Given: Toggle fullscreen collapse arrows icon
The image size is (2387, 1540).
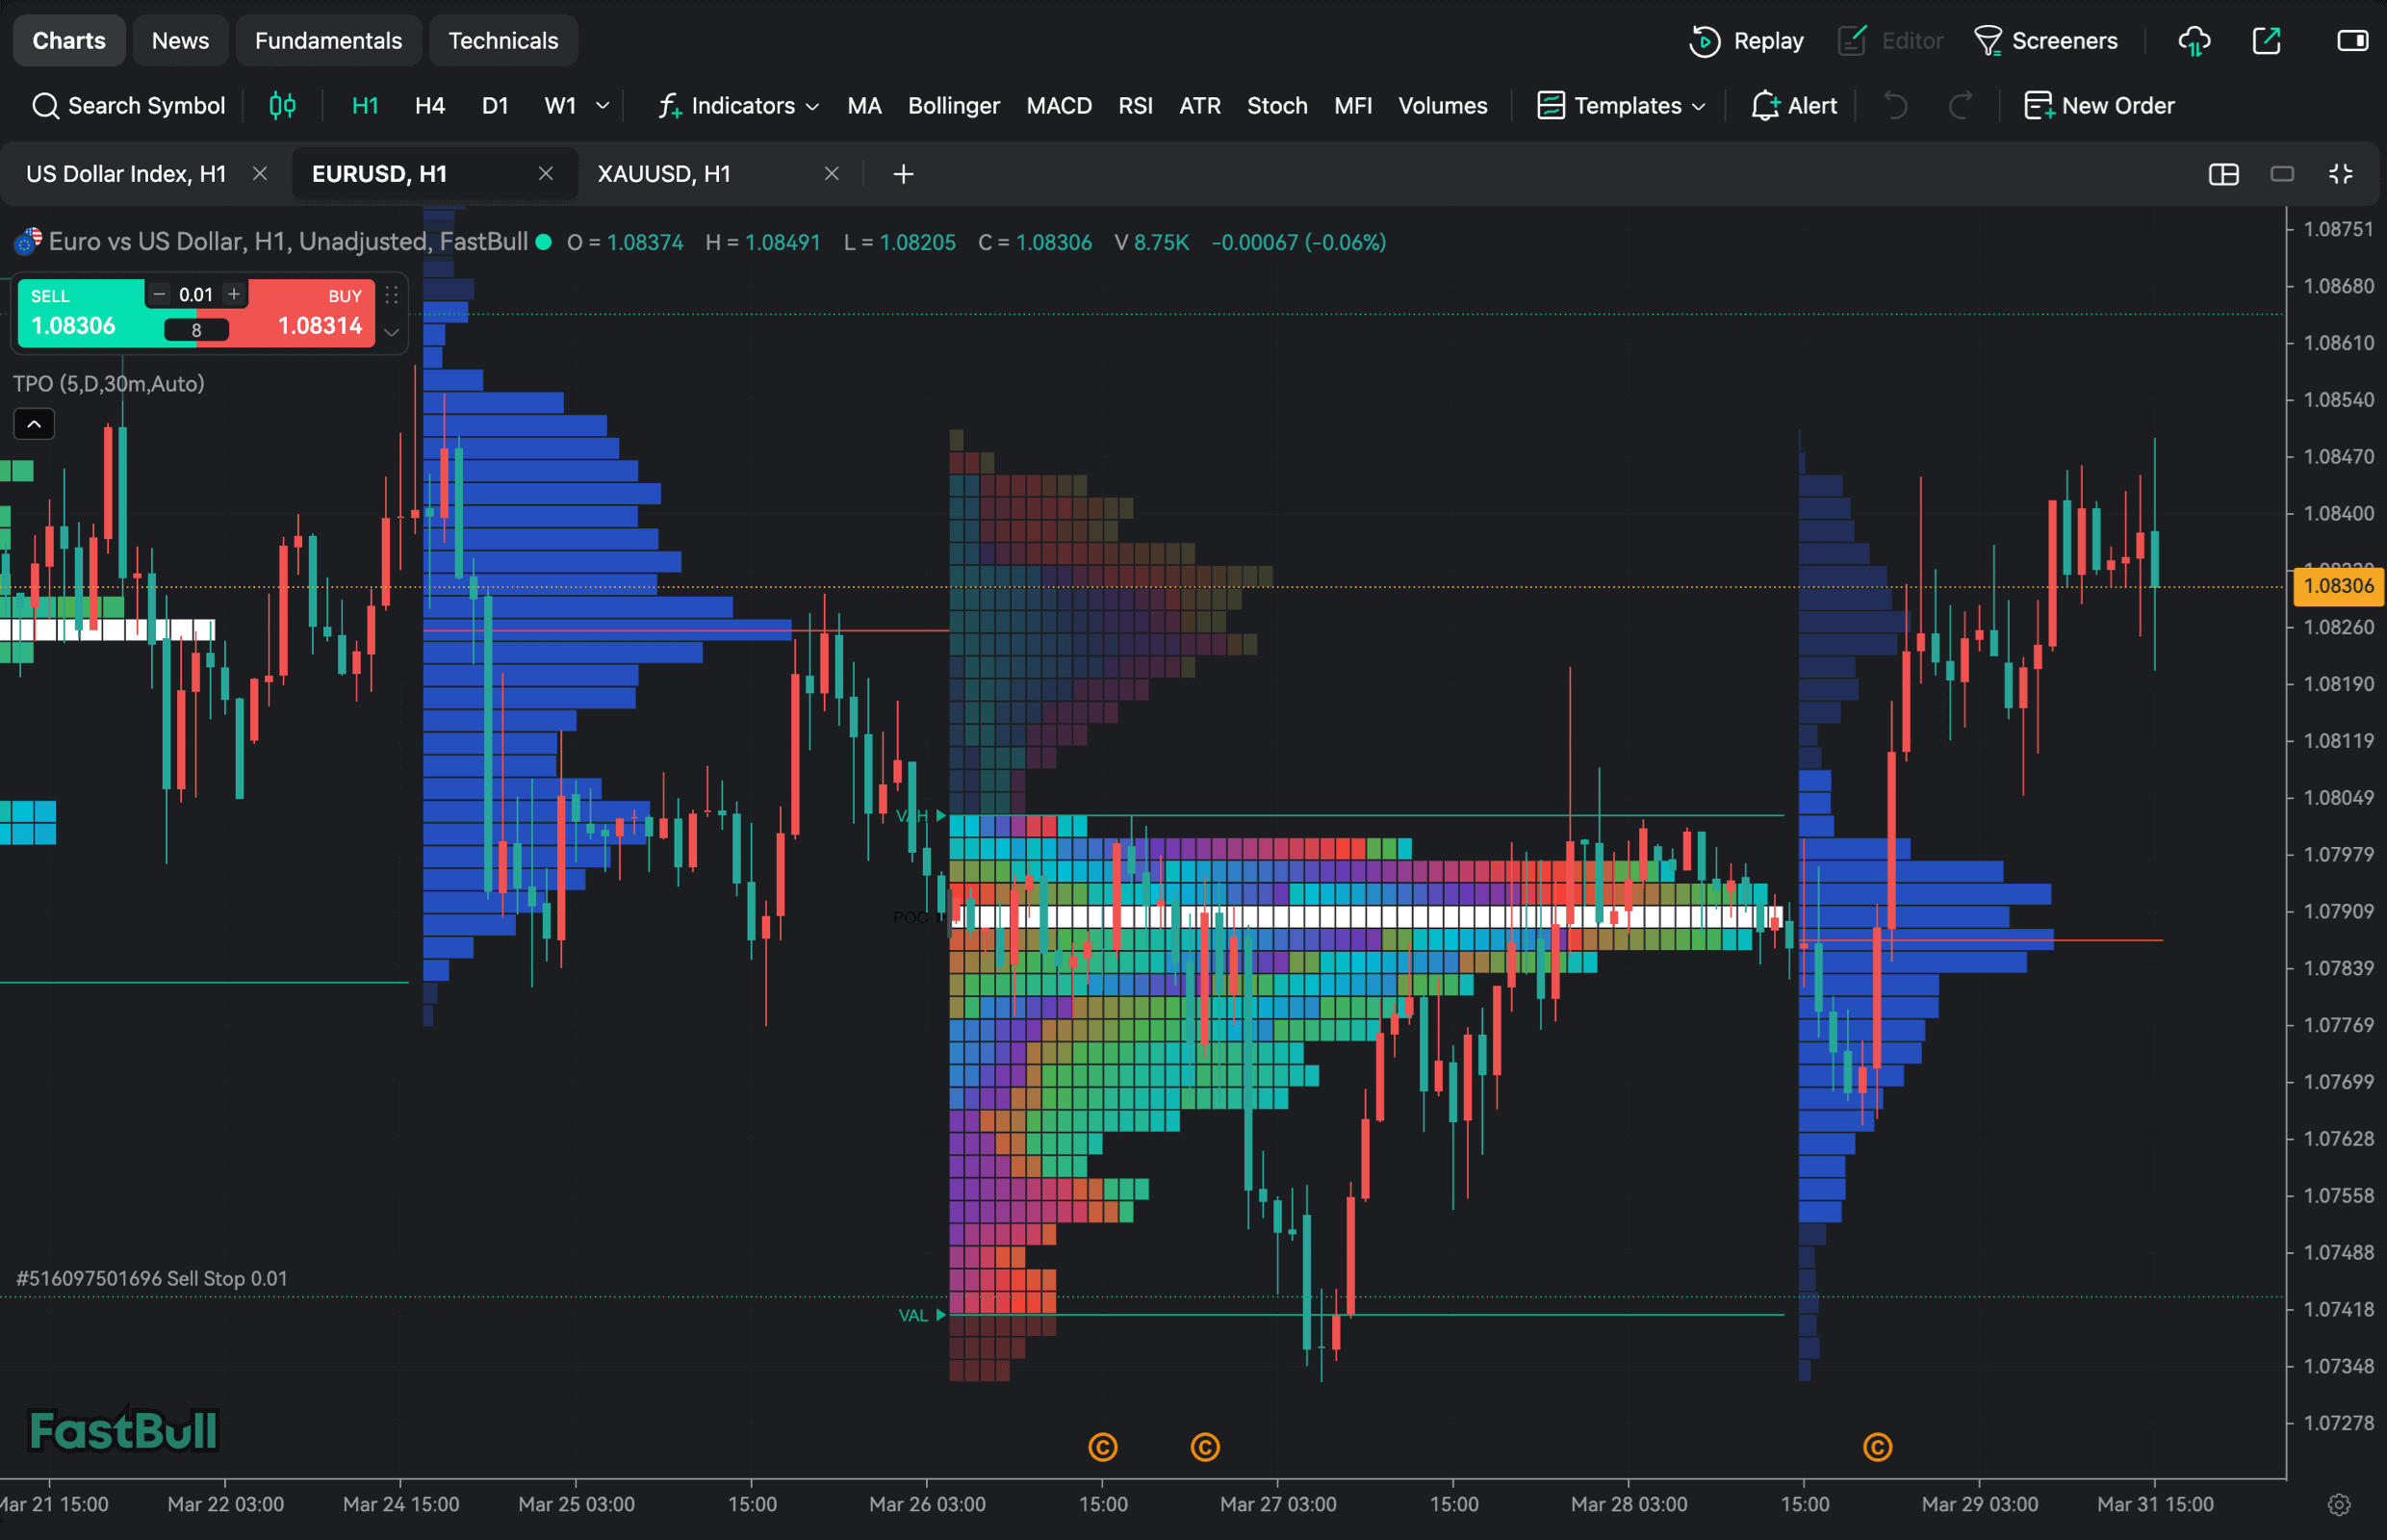Looking at the screenshot, I should 2340,174.
